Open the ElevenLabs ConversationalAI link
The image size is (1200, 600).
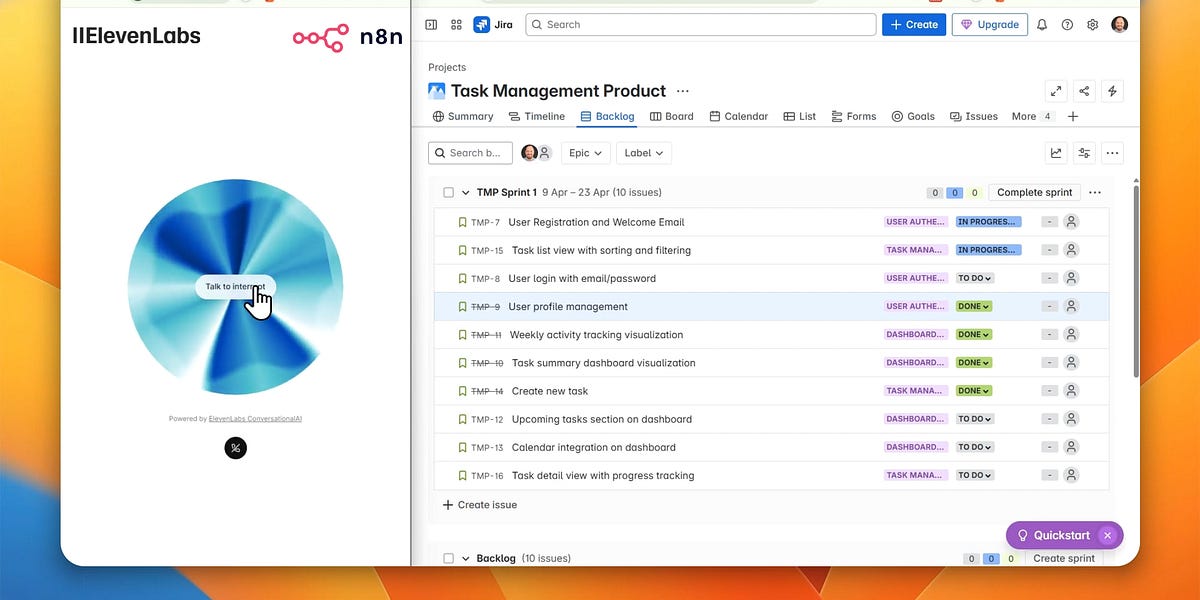coord(255,419)
